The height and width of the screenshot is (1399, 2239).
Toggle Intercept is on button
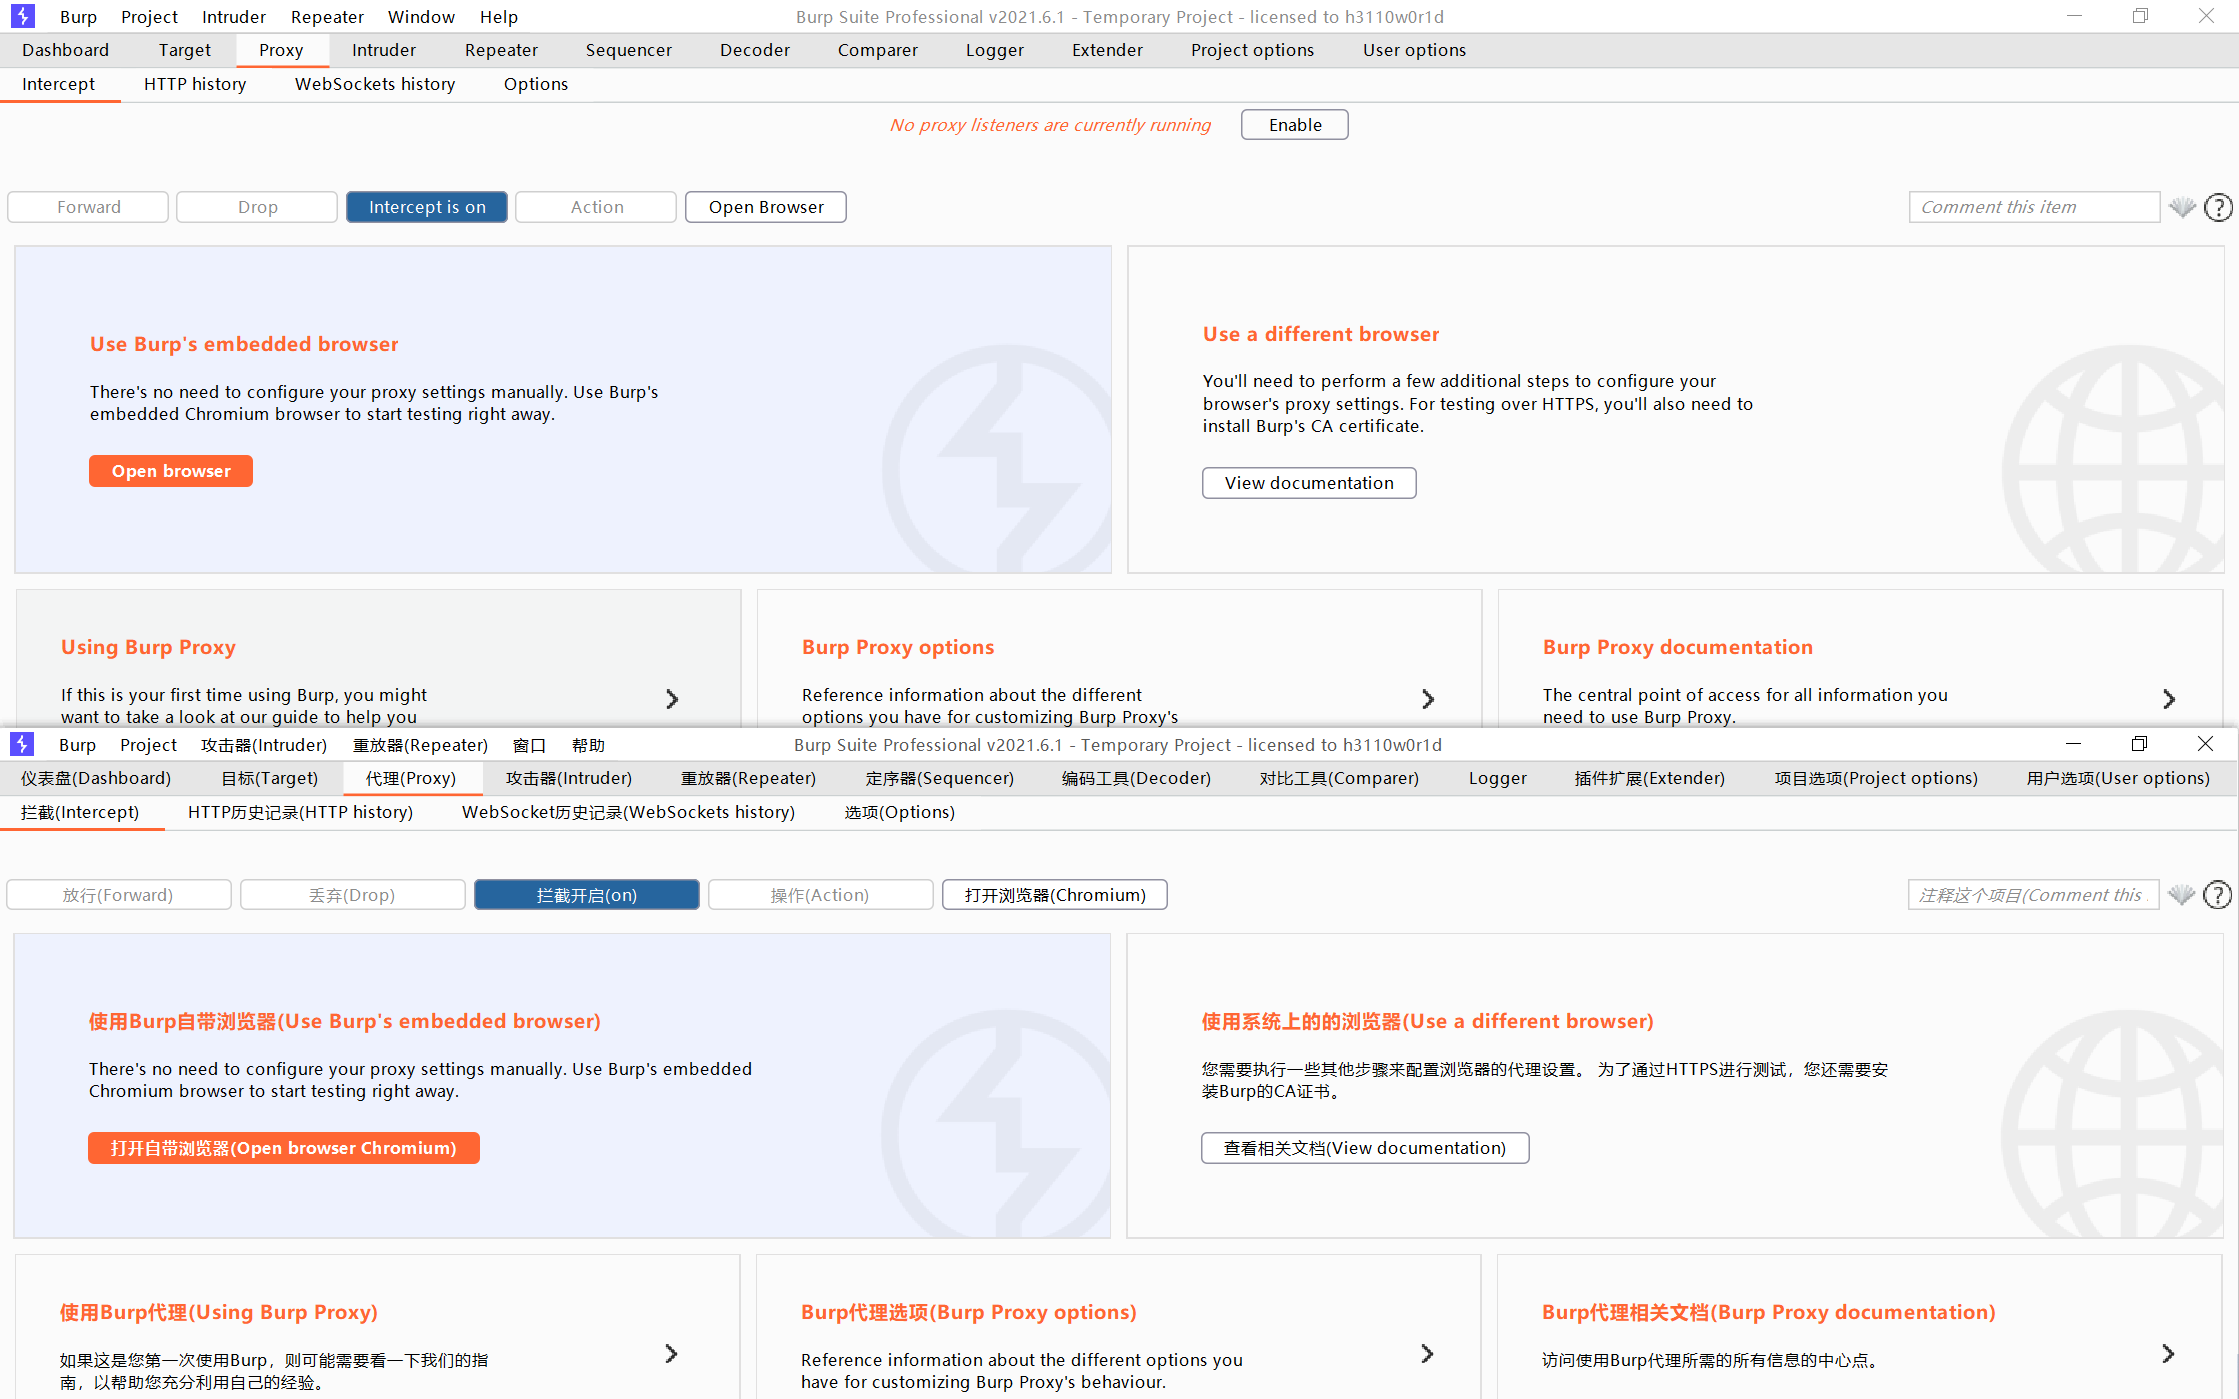click(424, 206)
